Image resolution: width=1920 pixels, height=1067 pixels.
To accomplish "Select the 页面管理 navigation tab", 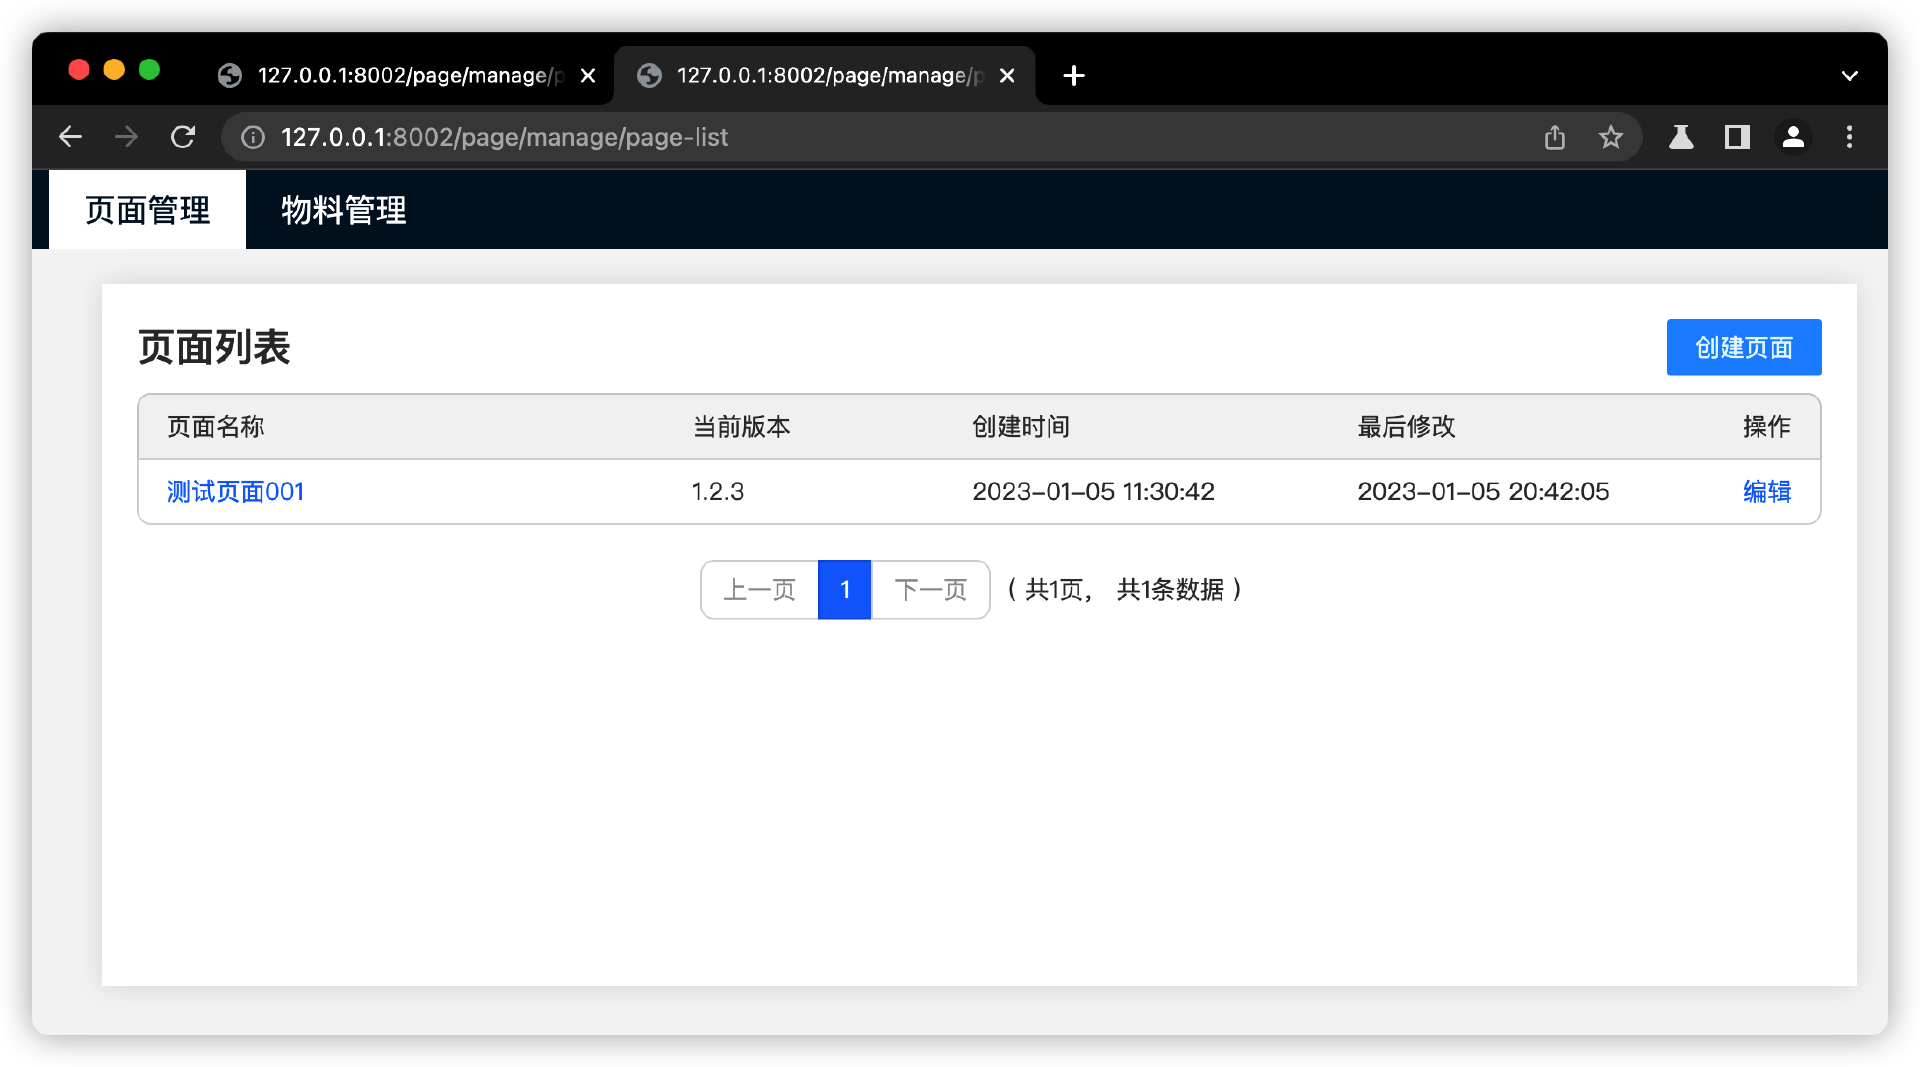I will click(x=147, y=210).
